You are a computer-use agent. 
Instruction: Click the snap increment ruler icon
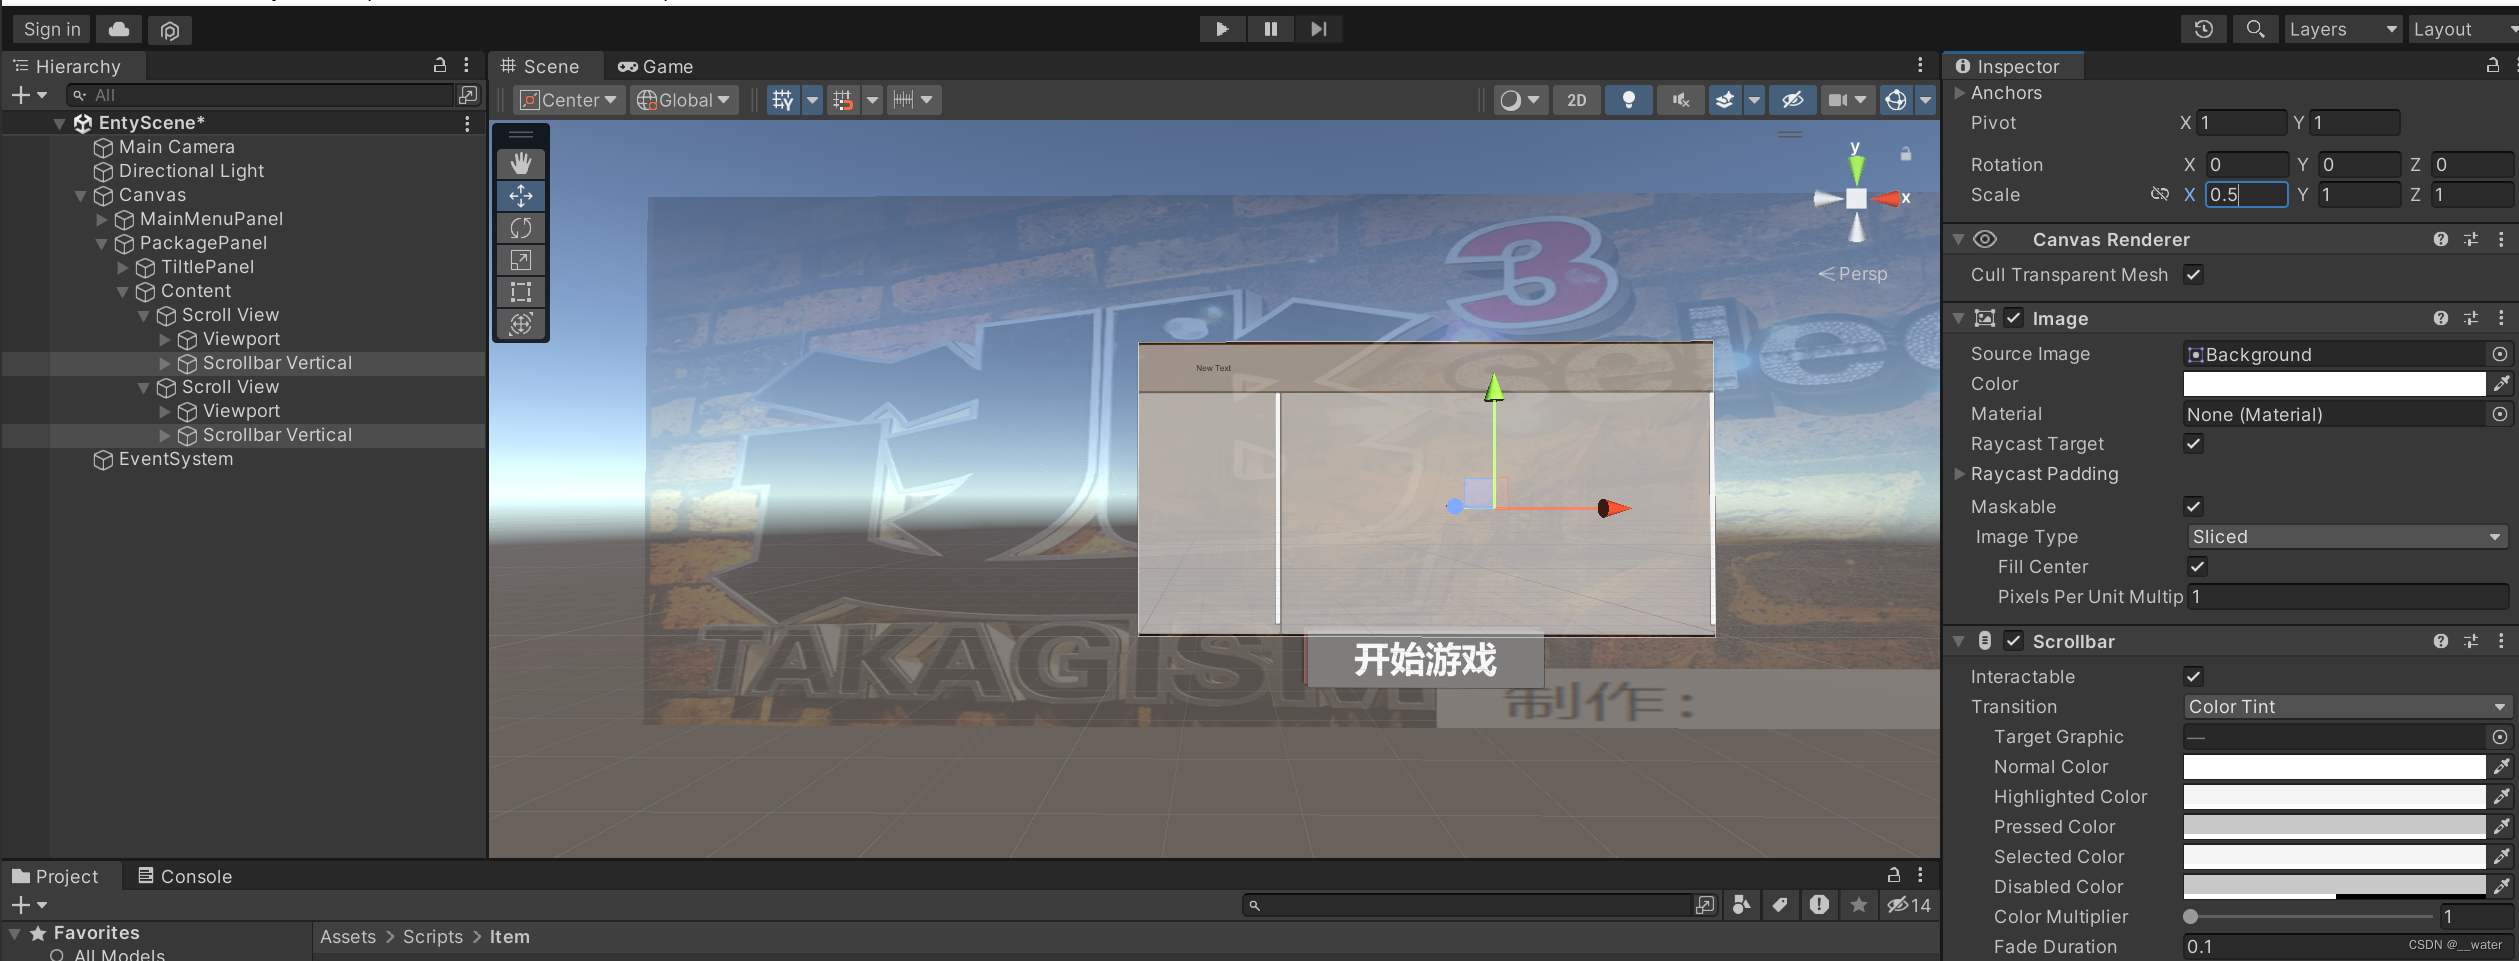(903, 100)
